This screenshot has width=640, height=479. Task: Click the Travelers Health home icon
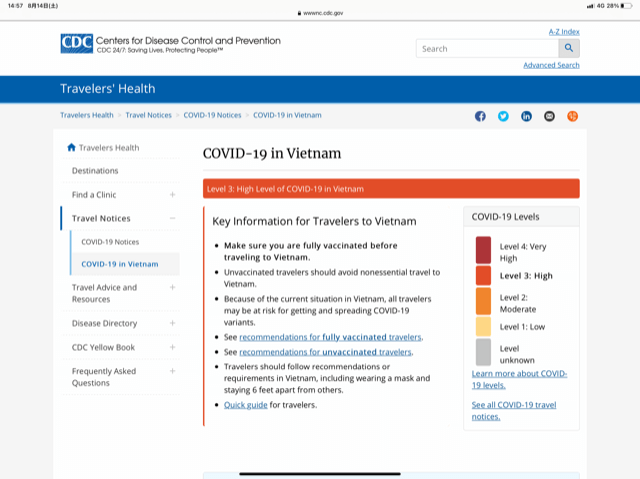point(71,147)
